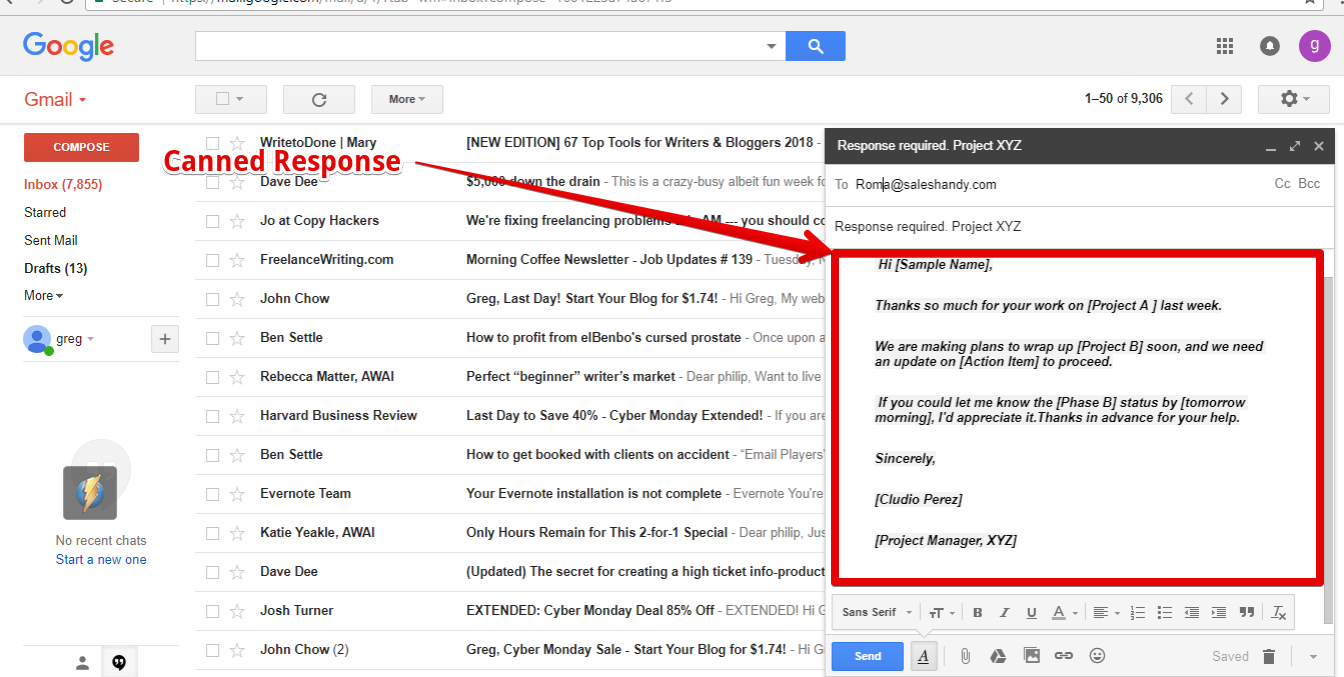This screenshot has height=677, width=1344.
Task: Open the Sans Serif font dropdown
Action: [877, 613]
